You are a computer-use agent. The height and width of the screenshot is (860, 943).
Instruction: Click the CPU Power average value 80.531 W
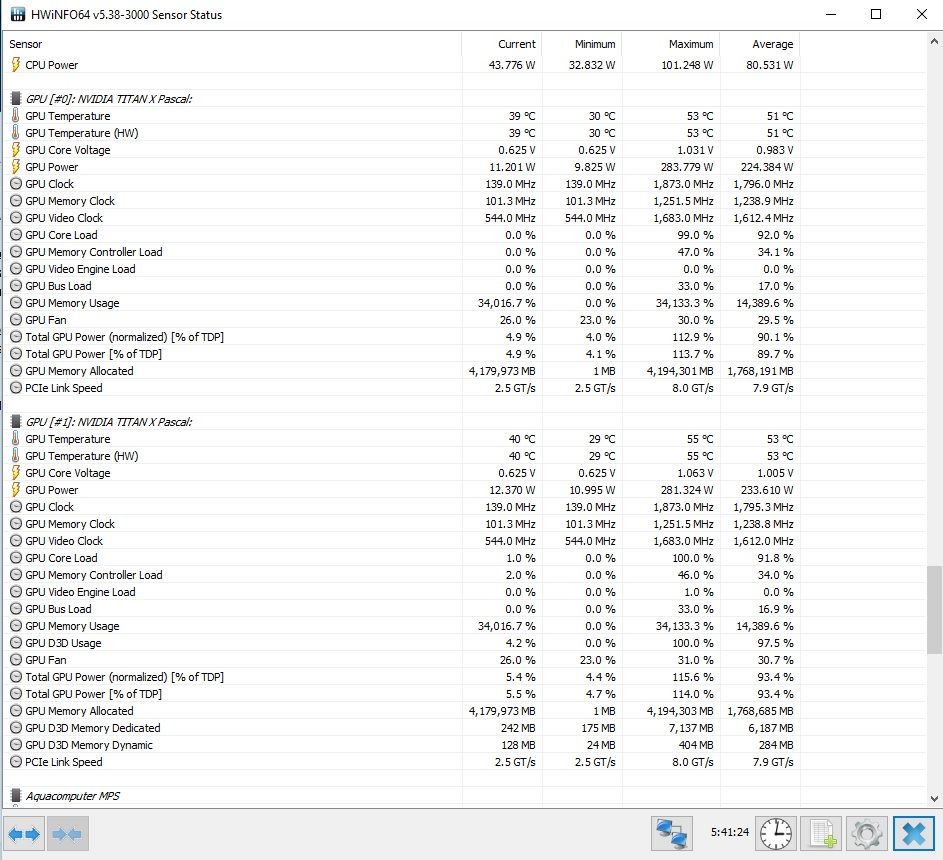(770, 65)
